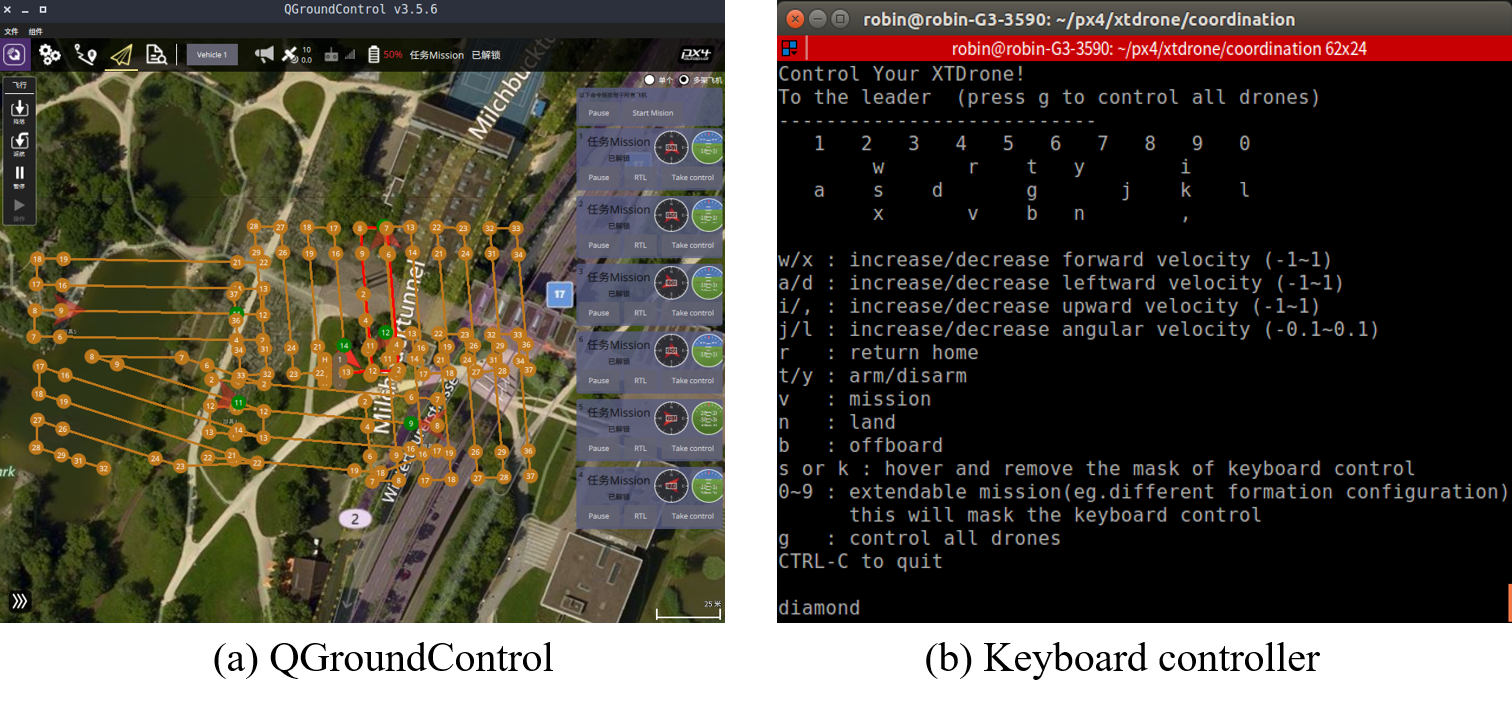Activate the Land tool in fly strip
The height and width of the screenshot is (706, 1512).
point(19,111)
